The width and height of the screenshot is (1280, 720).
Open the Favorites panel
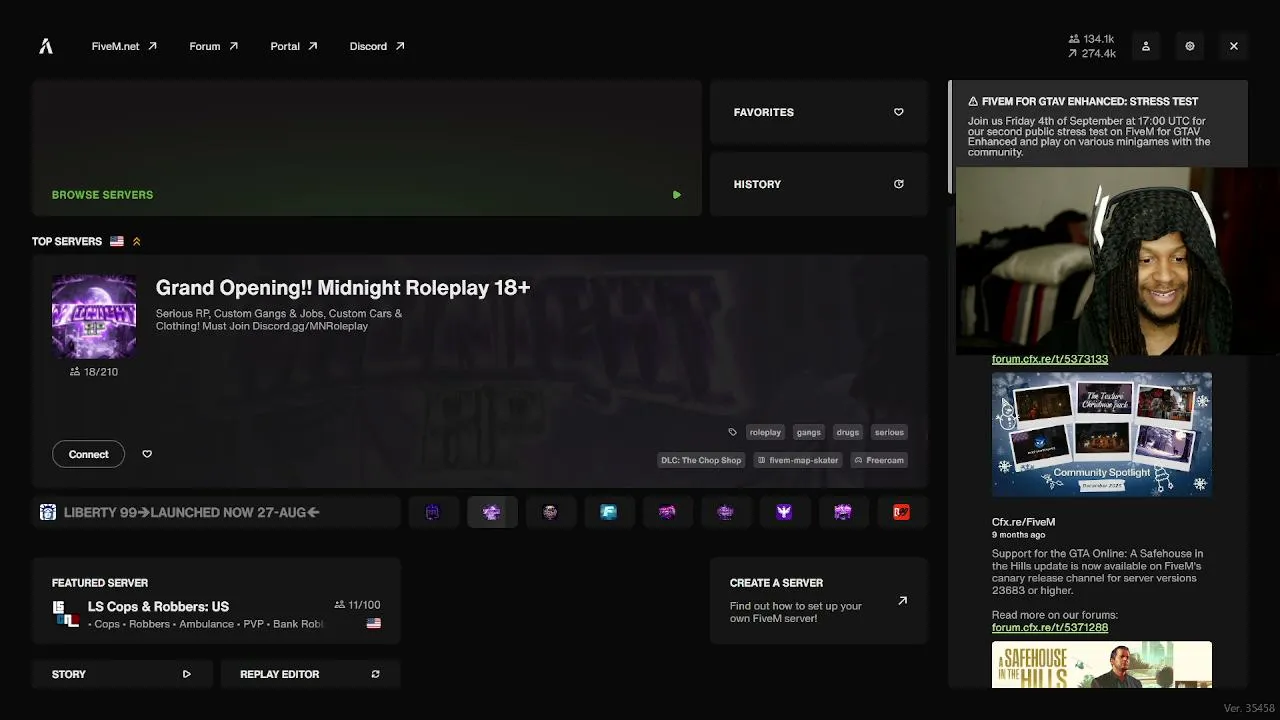coord(819,112)
